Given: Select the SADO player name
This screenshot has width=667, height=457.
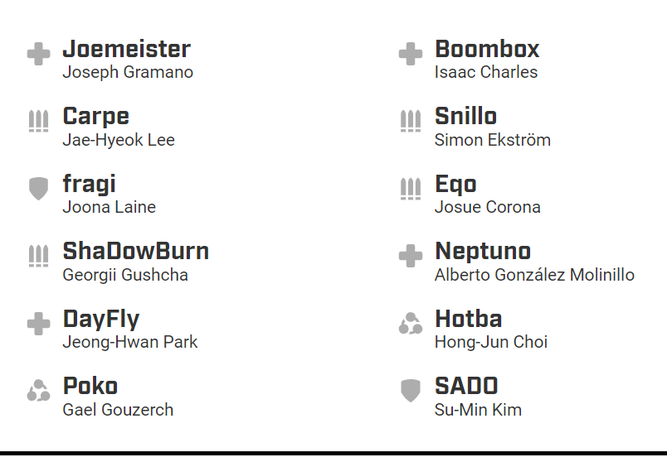Looking at the screenshot, I should pos(466,386).
